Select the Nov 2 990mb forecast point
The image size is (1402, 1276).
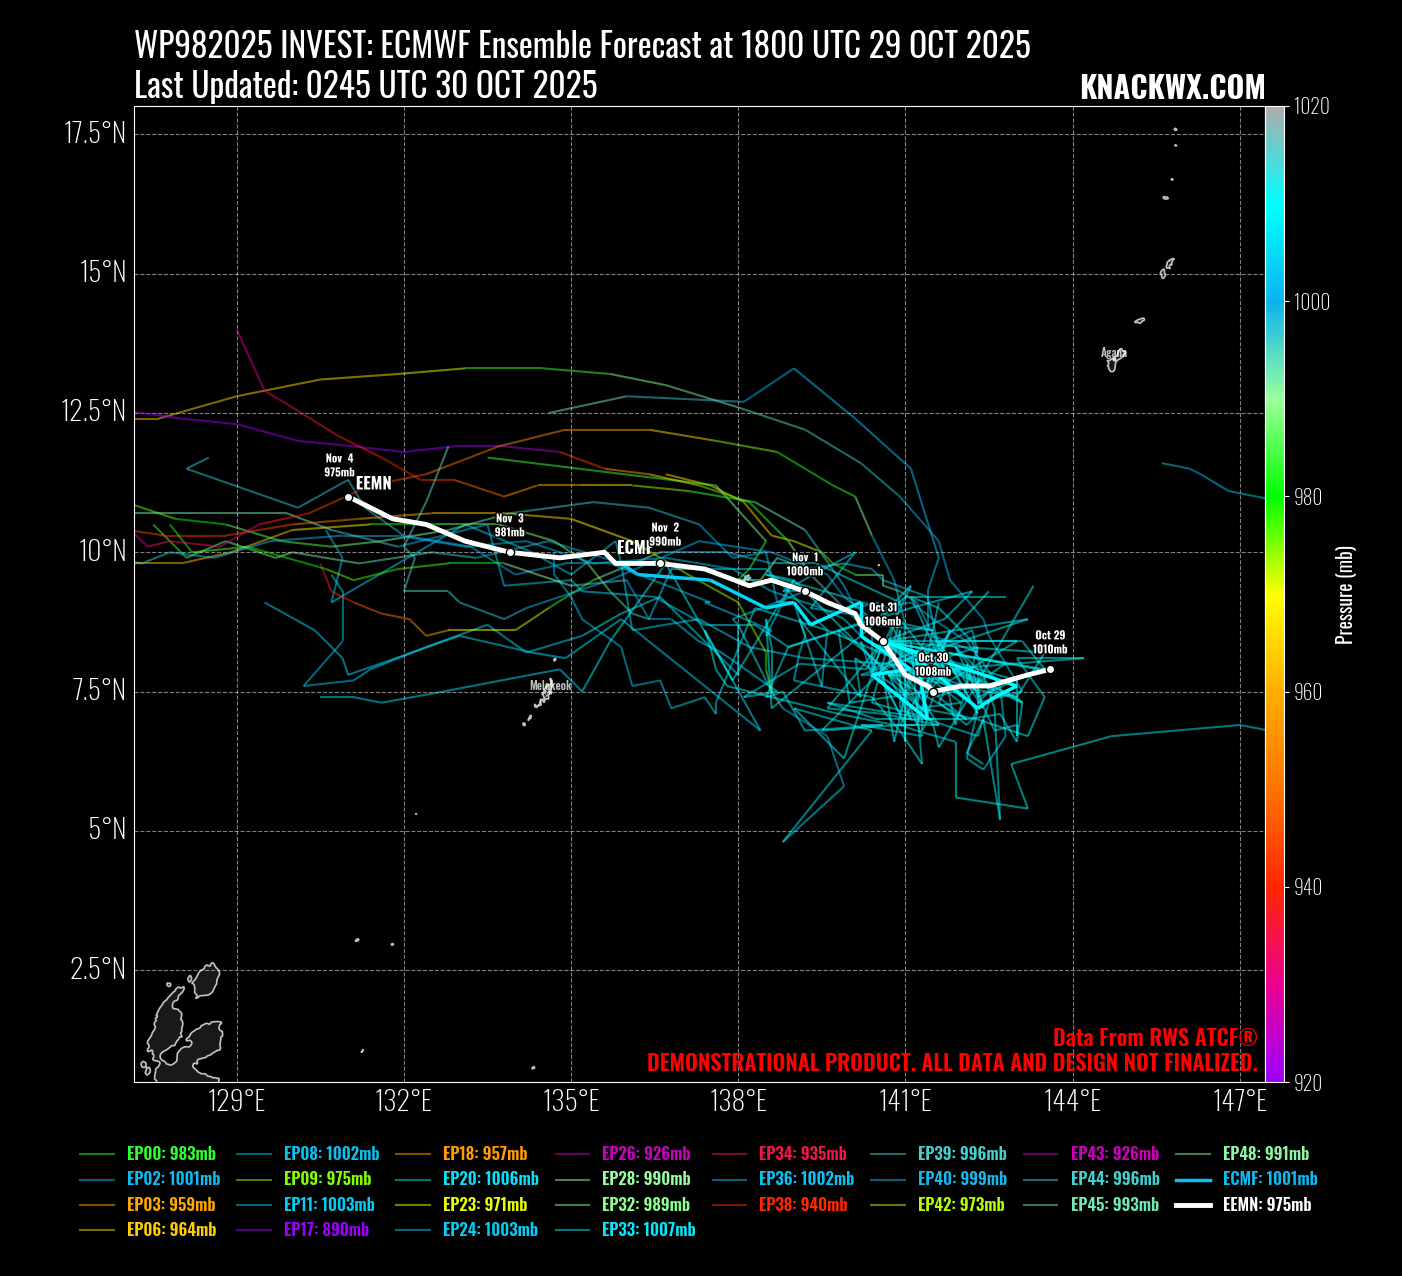click(660, 564)
